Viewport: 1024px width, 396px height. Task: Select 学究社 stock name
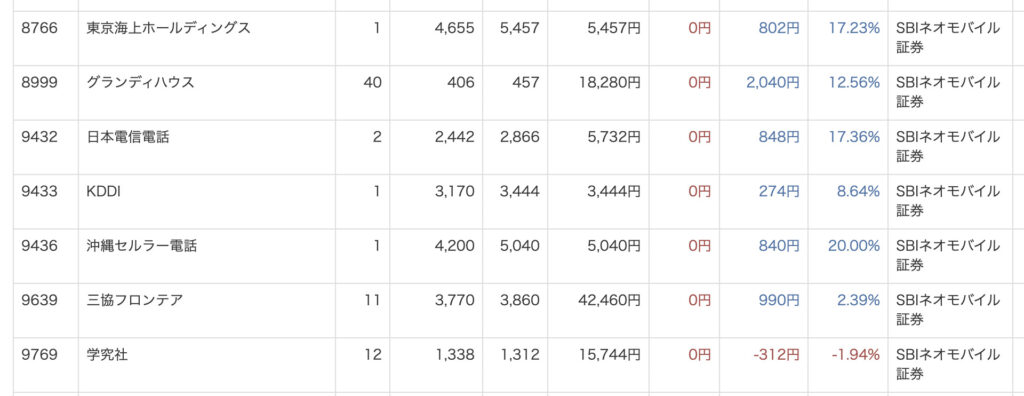tap(107, 355)
